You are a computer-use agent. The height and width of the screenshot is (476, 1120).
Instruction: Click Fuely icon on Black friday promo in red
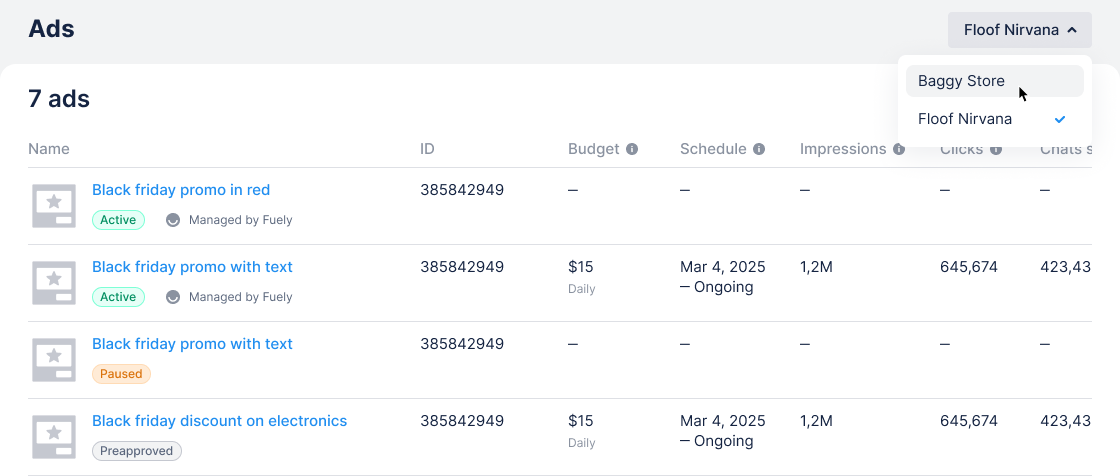(x=173, y=220)
